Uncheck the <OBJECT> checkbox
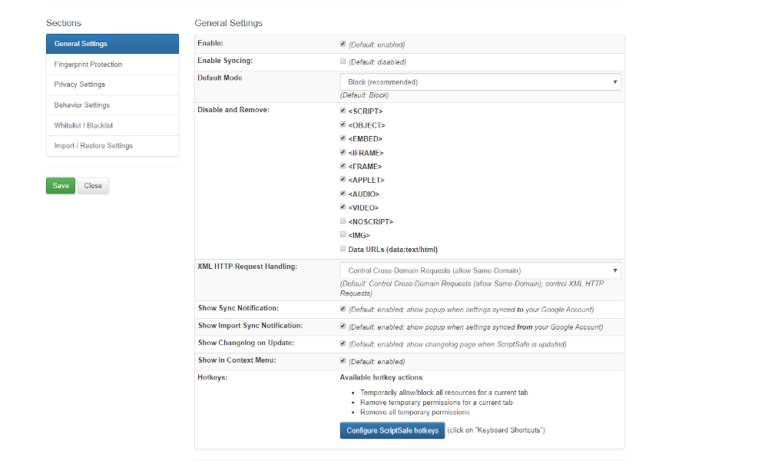Image resolution: width=768 pixels, height=461 pixels. [x=343, y=125]
